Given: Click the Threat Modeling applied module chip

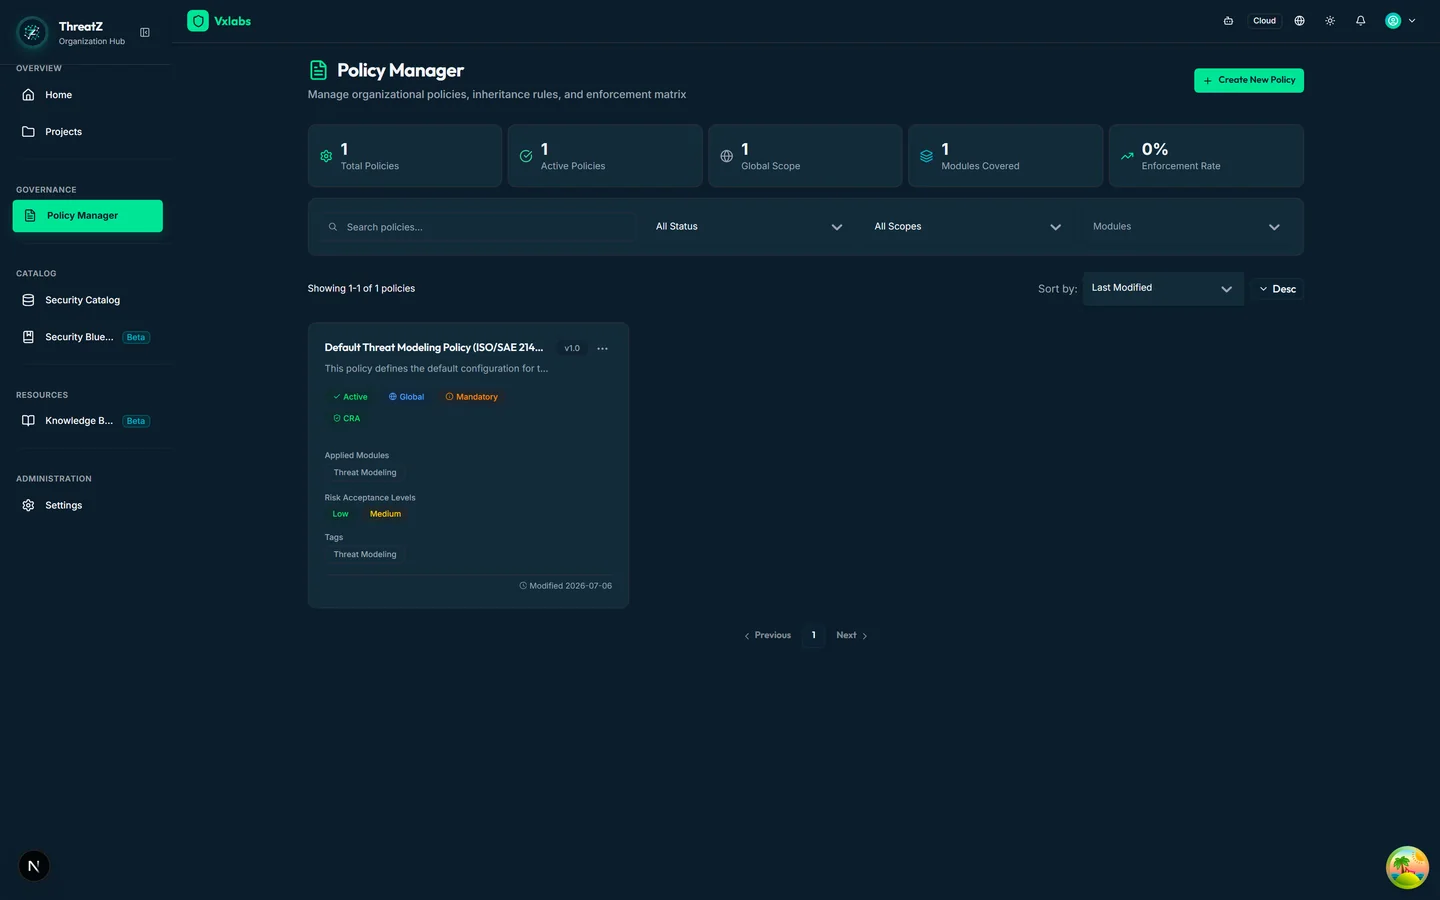Looking at the screenshot, I should pyautogui.click(x=365, y=473).
